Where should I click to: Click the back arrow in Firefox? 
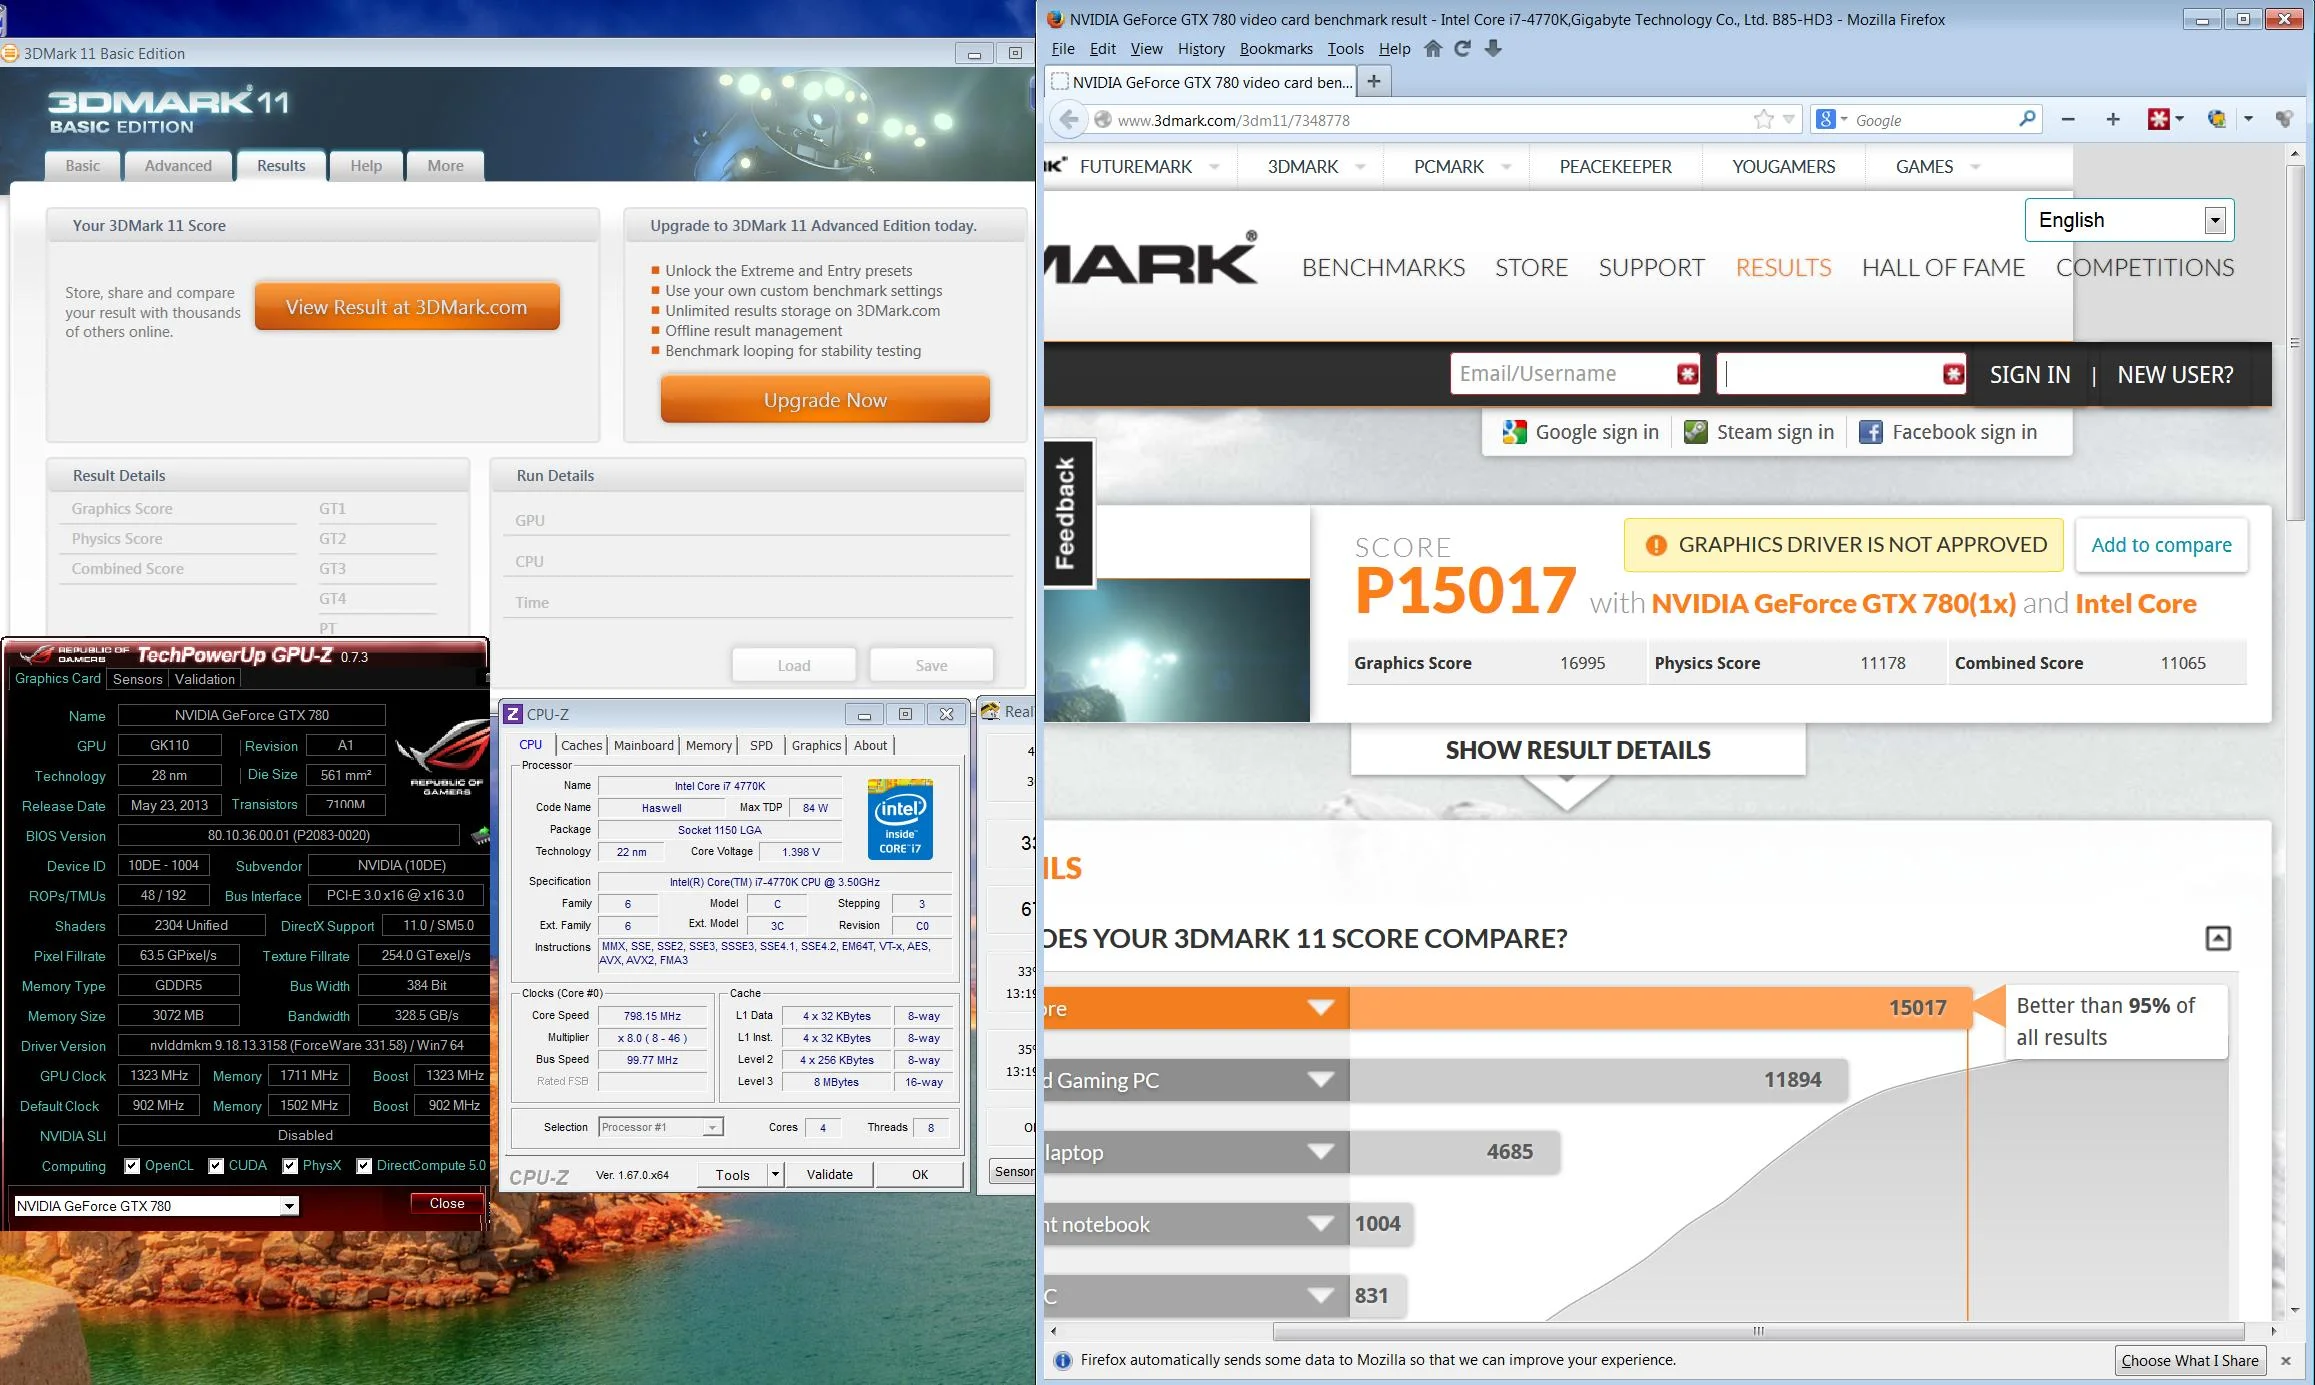coord(1068,120)
